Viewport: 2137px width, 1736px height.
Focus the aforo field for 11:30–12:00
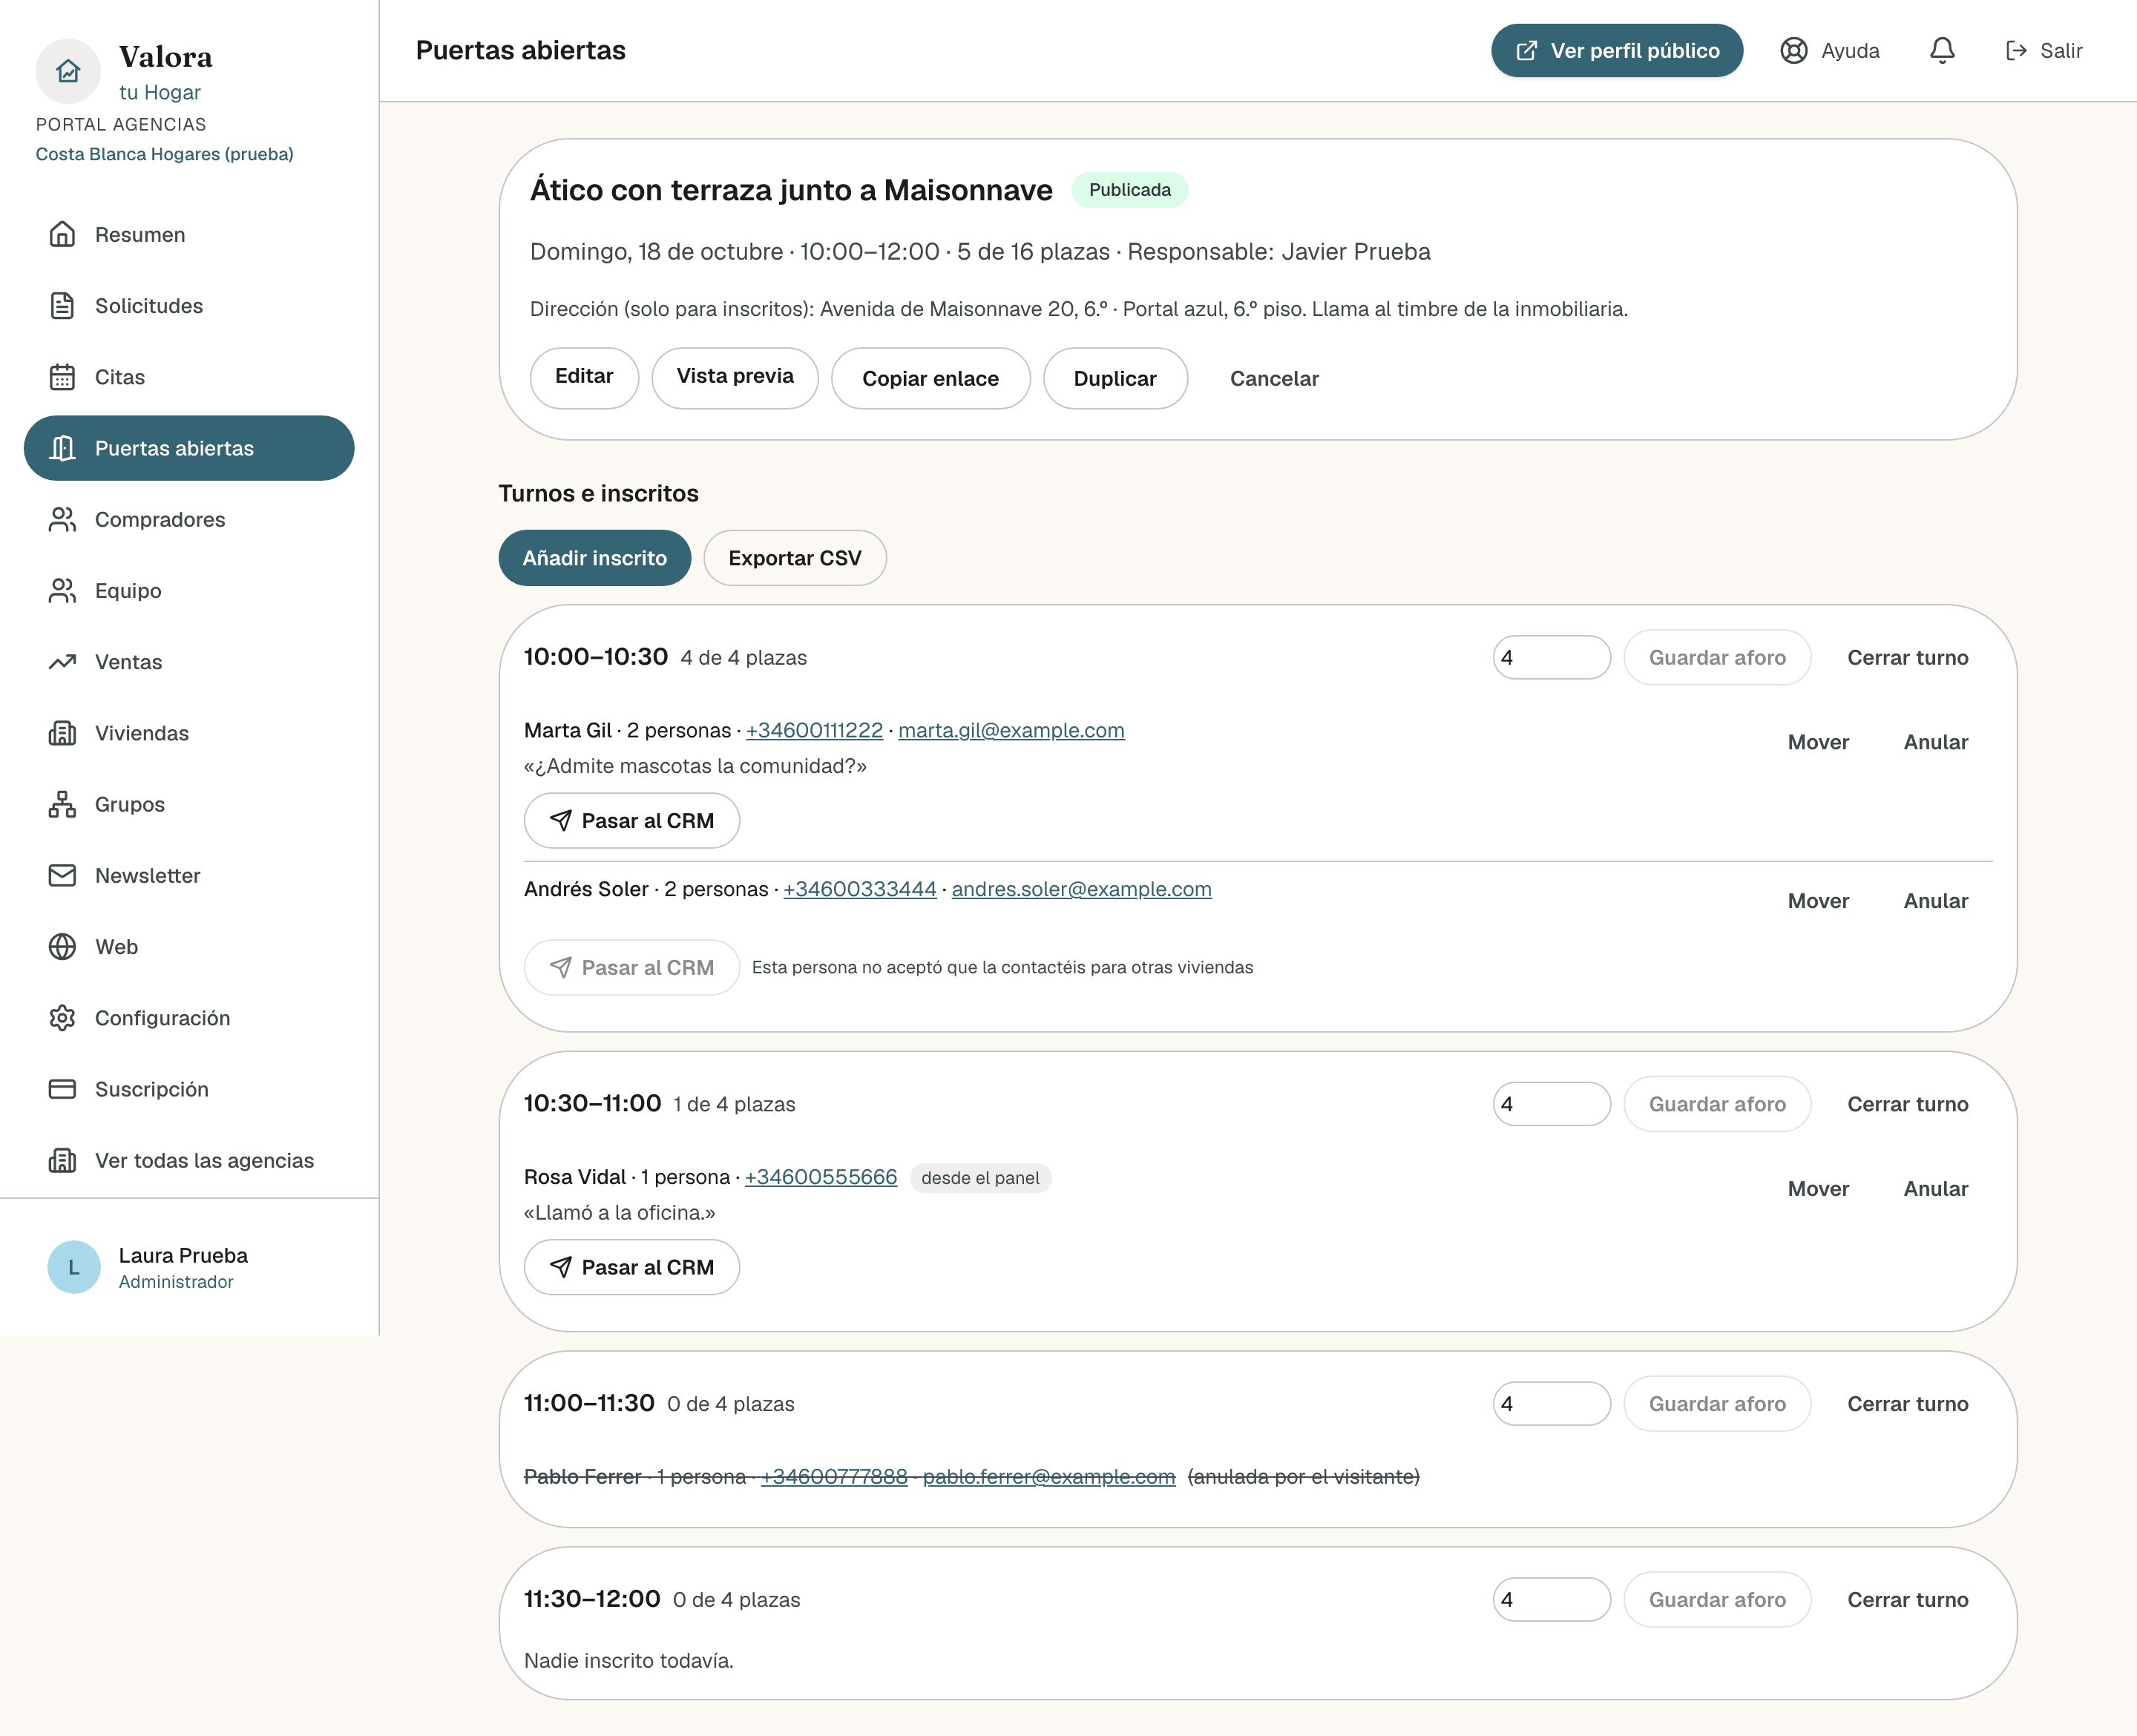(1551, 1599)
